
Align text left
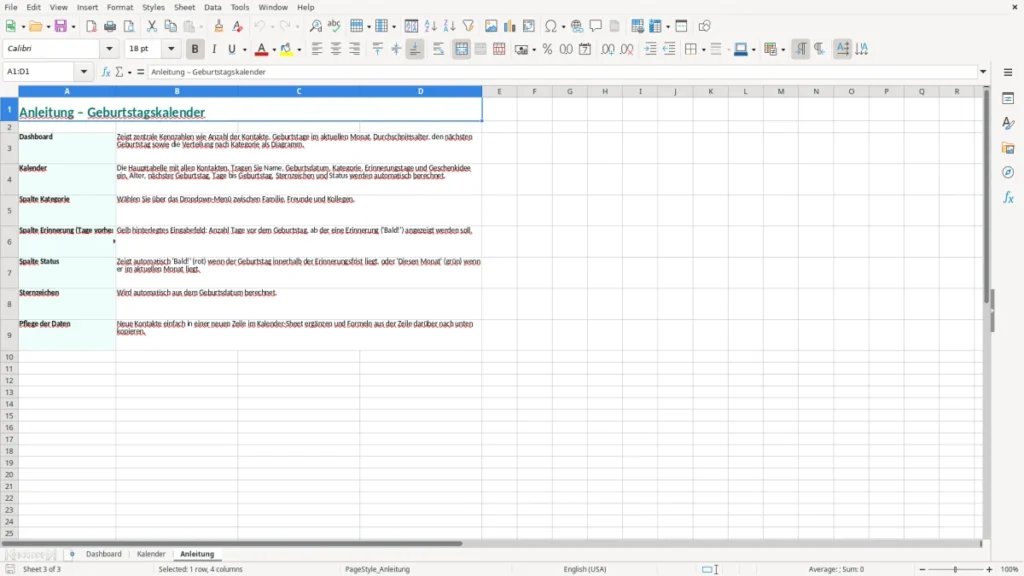pyautogui.click(x=317, y=49)
